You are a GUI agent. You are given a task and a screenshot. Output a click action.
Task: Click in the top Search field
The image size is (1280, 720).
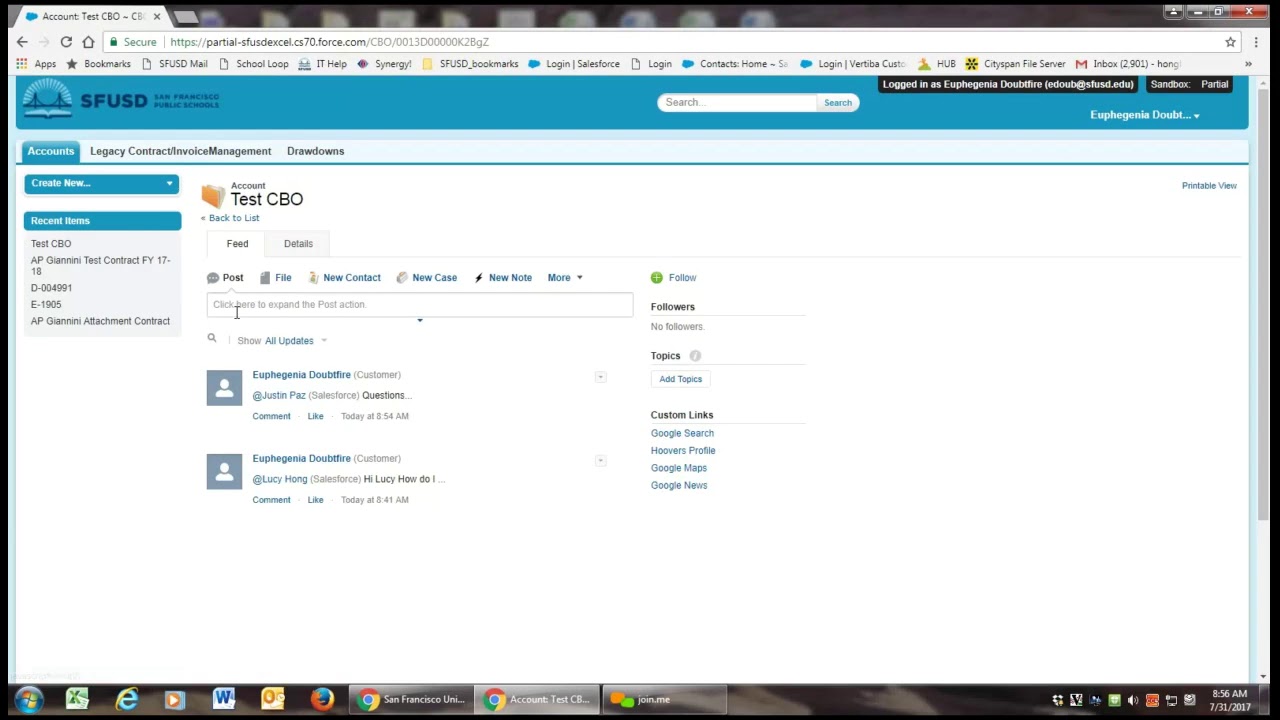click(737, 102)
